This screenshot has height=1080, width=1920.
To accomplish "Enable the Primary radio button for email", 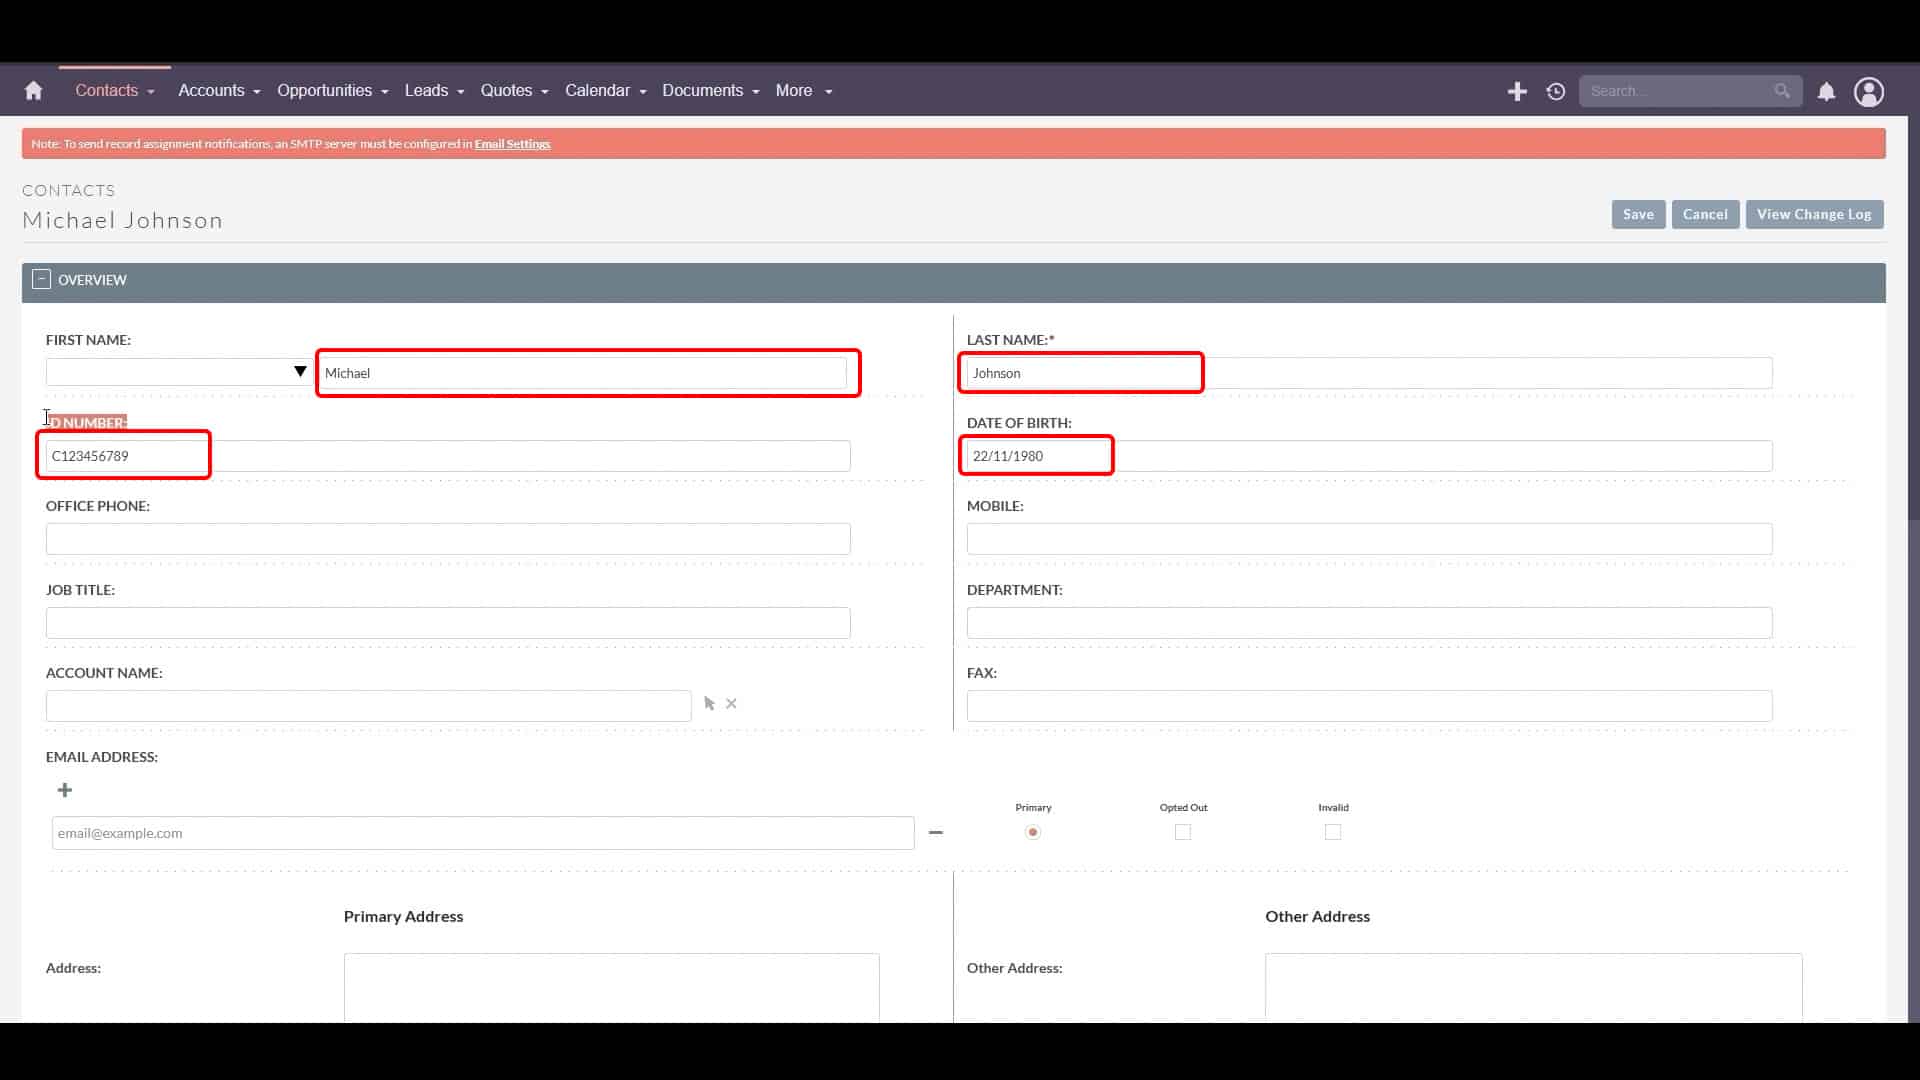I will tap(1033, 831).
